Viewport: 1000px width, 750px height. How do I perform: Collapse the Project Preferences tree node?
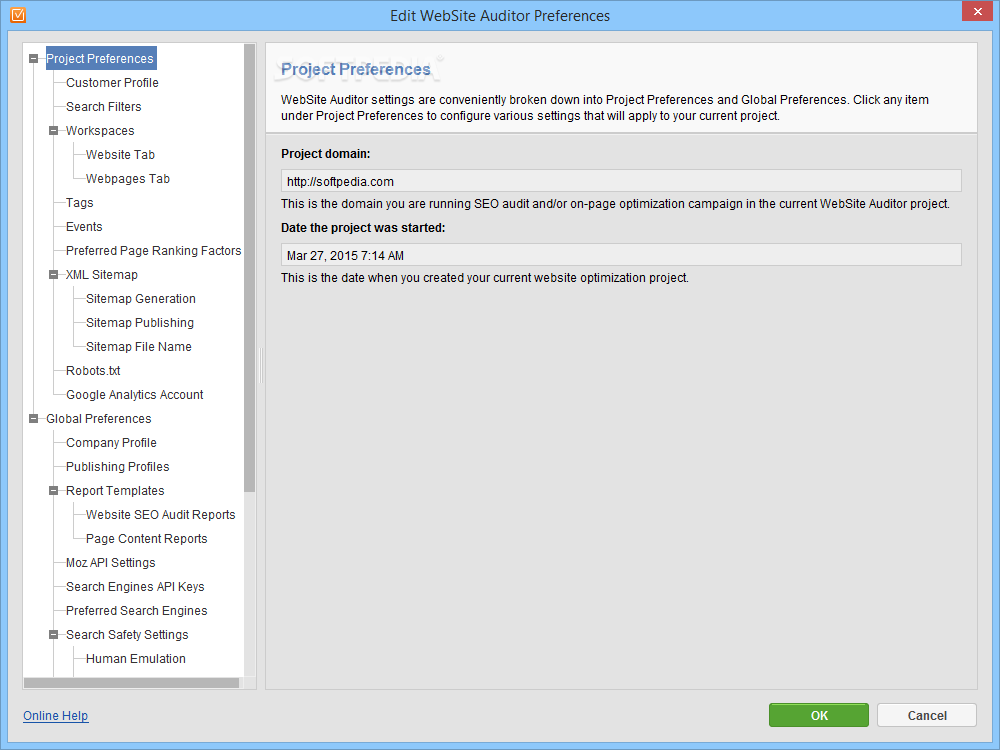(x=33, y=59)
